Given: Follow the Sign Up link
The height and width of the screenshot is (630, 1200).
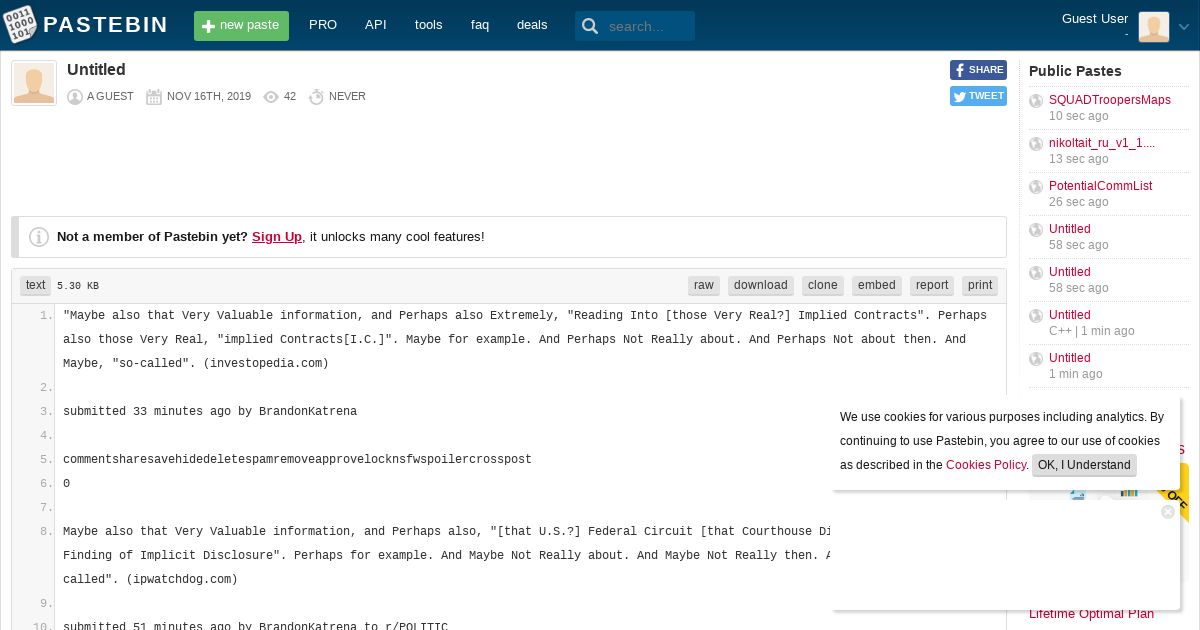Looking at the screenshot, I should point(277,237).
